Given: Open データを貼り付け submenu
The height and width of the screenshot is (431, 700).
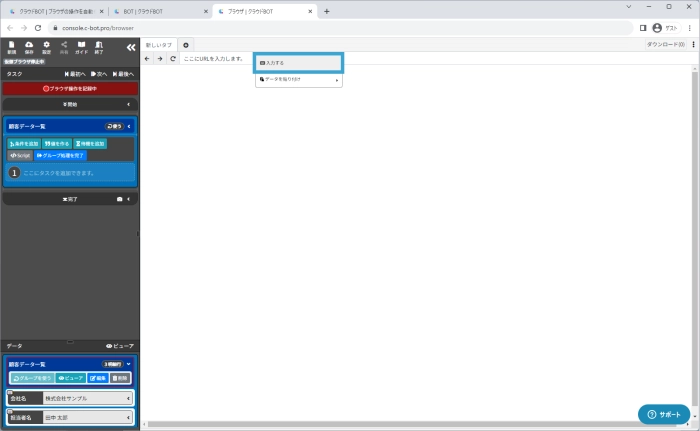Looking at the screenshot, I should tap(298, 80).
